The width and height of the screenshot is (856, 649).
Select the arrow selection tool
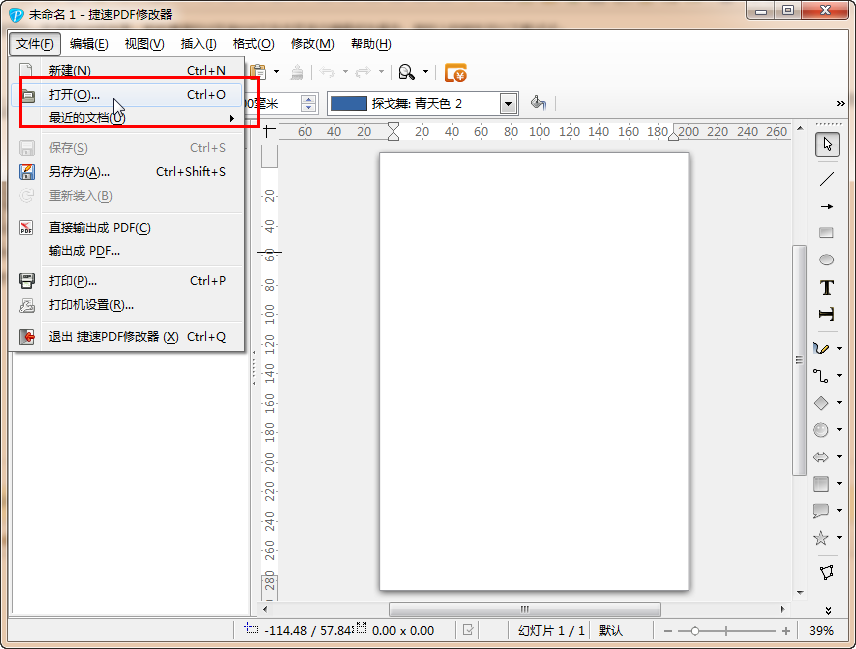827,145
